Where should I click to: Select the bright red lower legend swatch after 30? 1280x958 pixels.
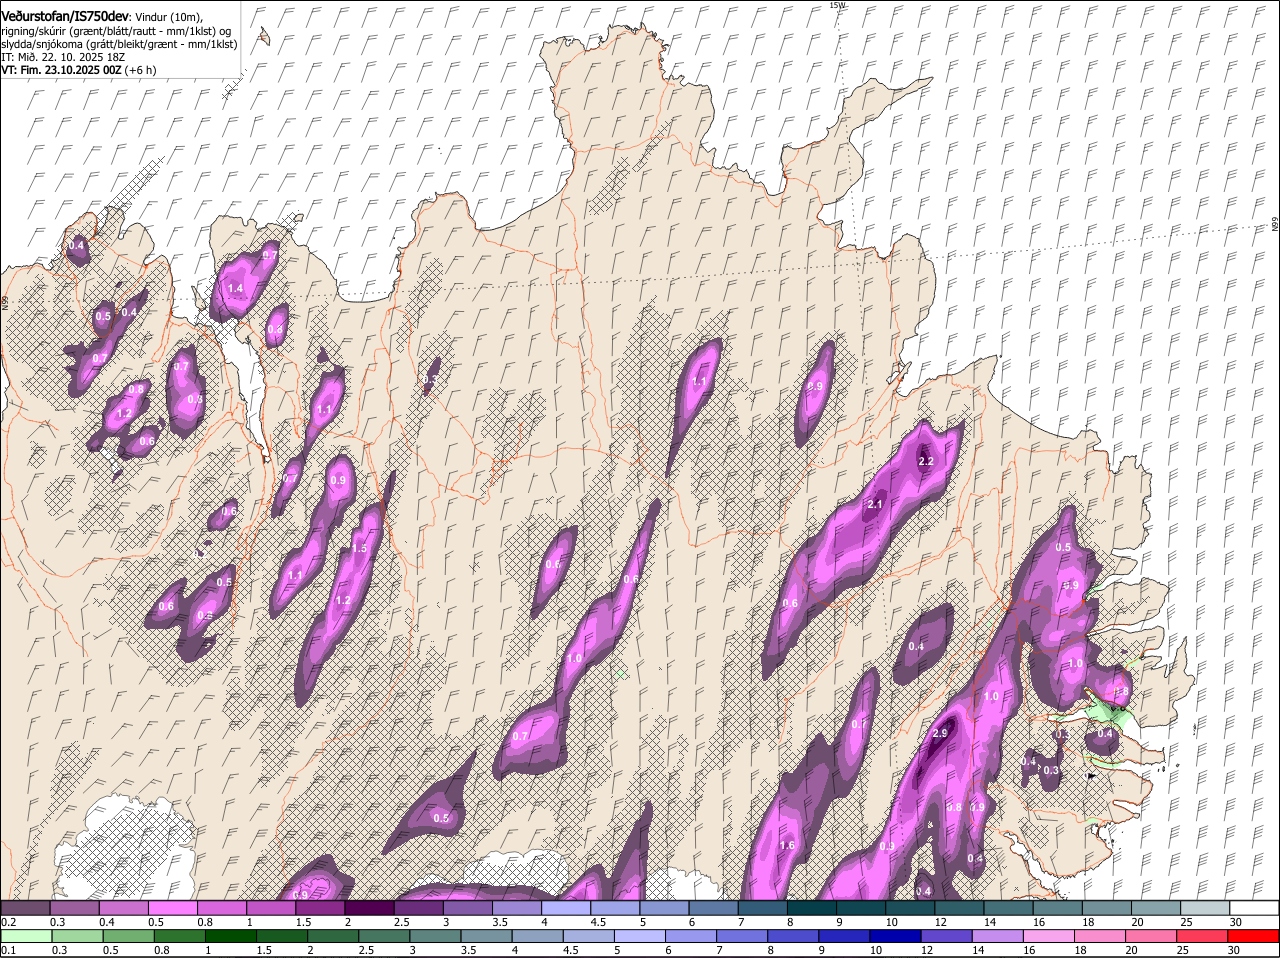coord(1252,936)
